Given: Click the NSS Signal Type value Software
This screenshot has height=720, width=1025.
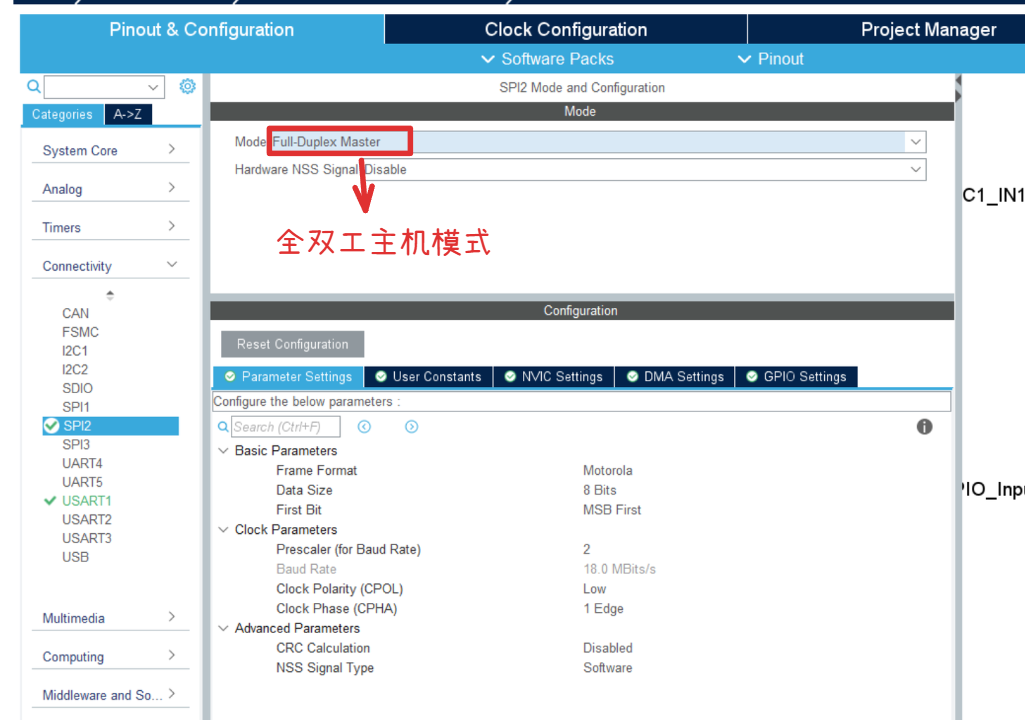Looking at the screenshot, I should pyautogui.click(x=607, y=668).
